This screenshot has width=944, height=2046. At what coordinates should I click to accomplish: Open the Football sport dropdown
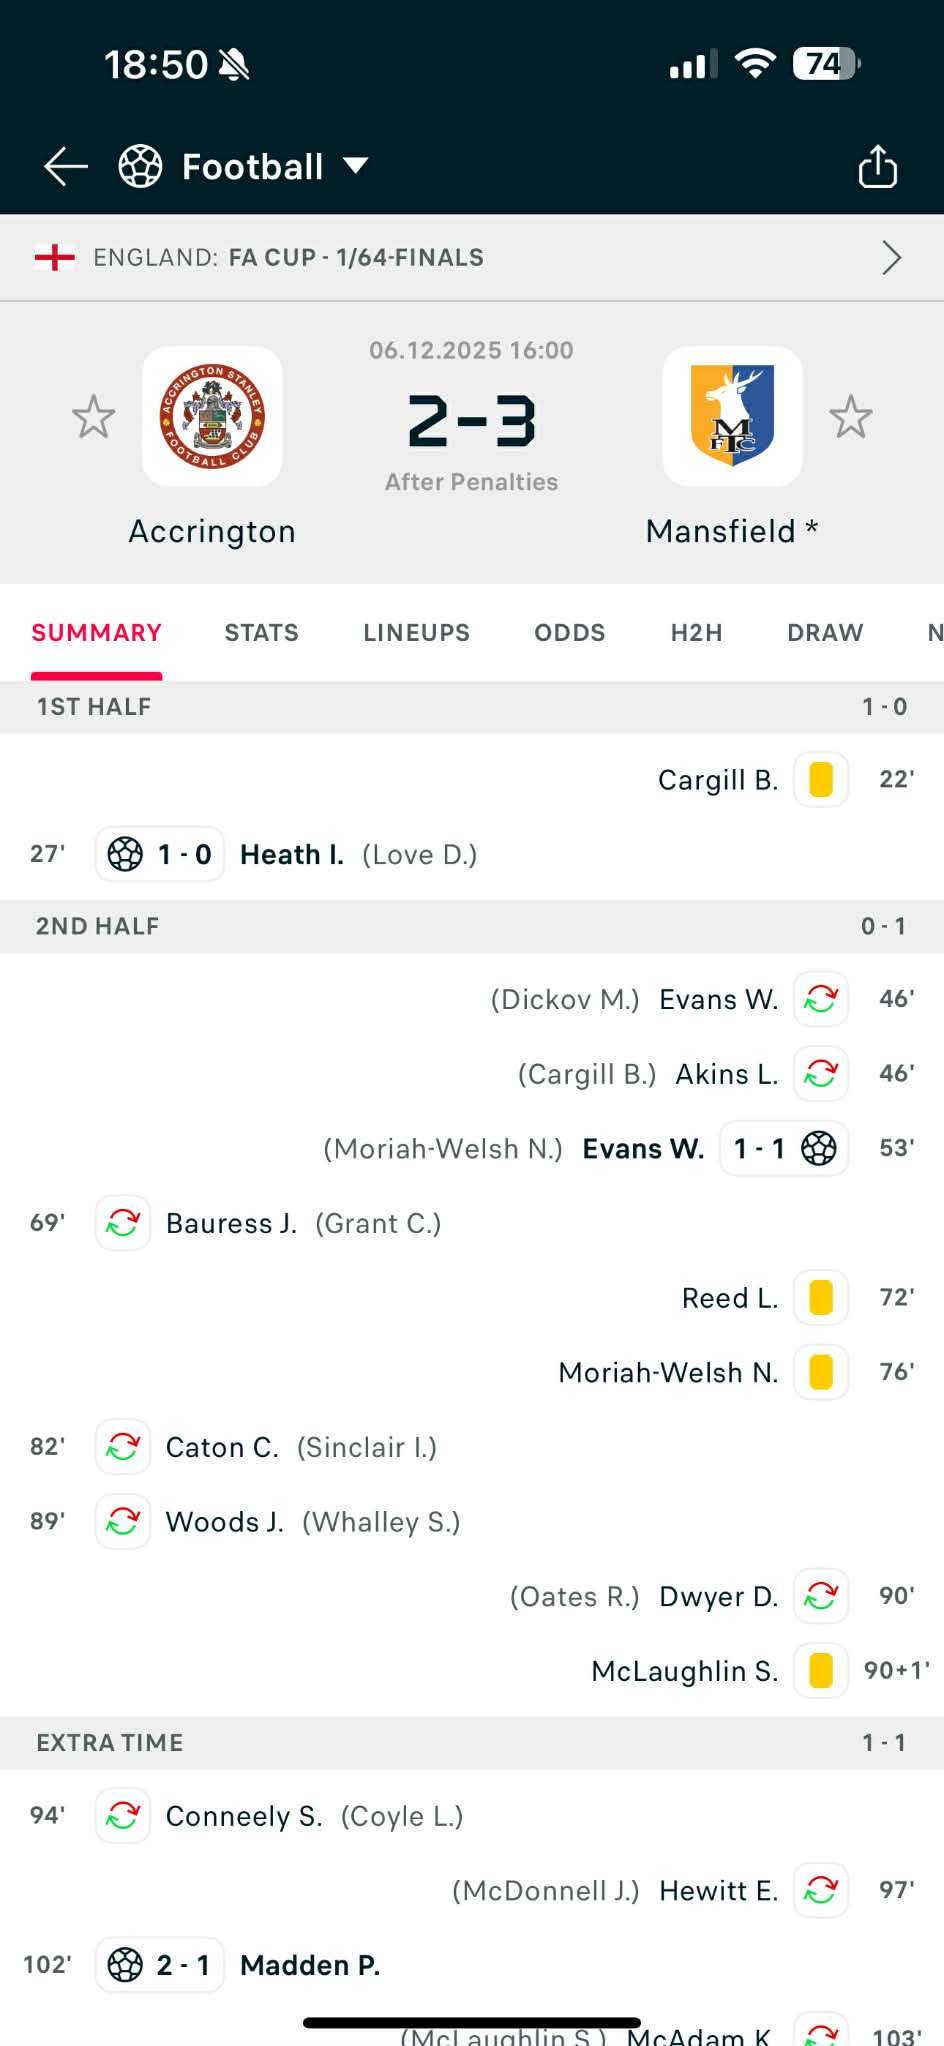tap(356, 166)
